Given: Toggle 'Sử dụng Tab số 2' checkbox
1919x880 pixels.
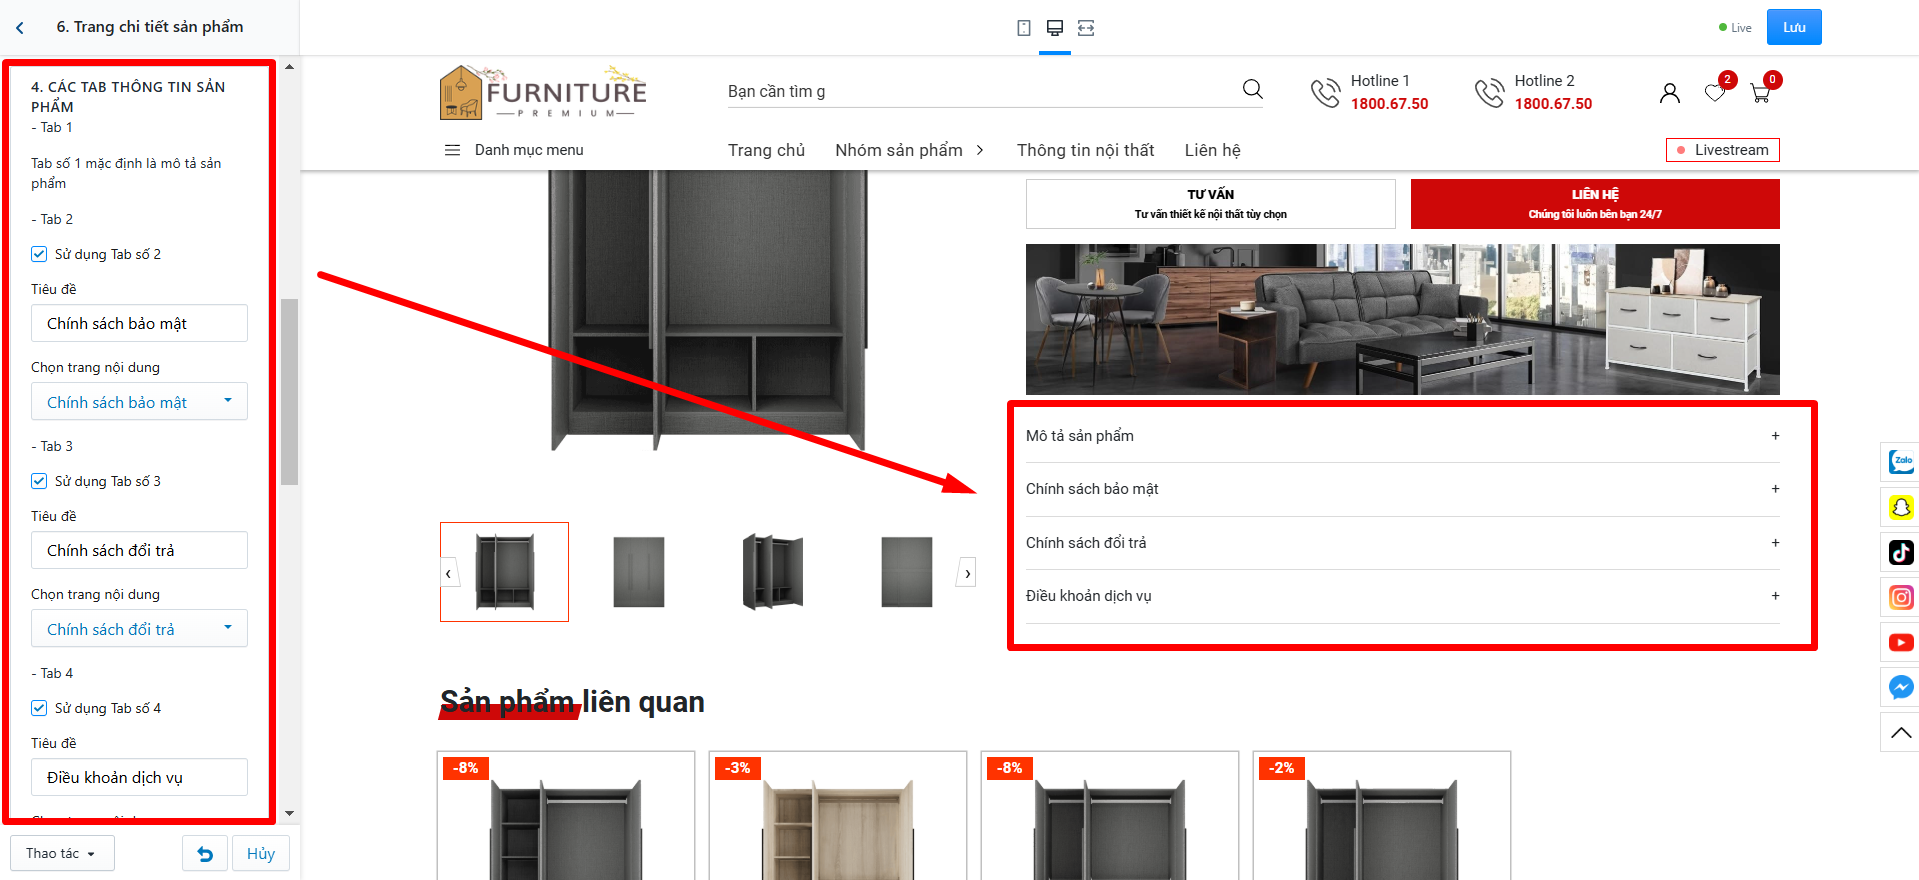Looking at the screenshot, I should point(39,254).
